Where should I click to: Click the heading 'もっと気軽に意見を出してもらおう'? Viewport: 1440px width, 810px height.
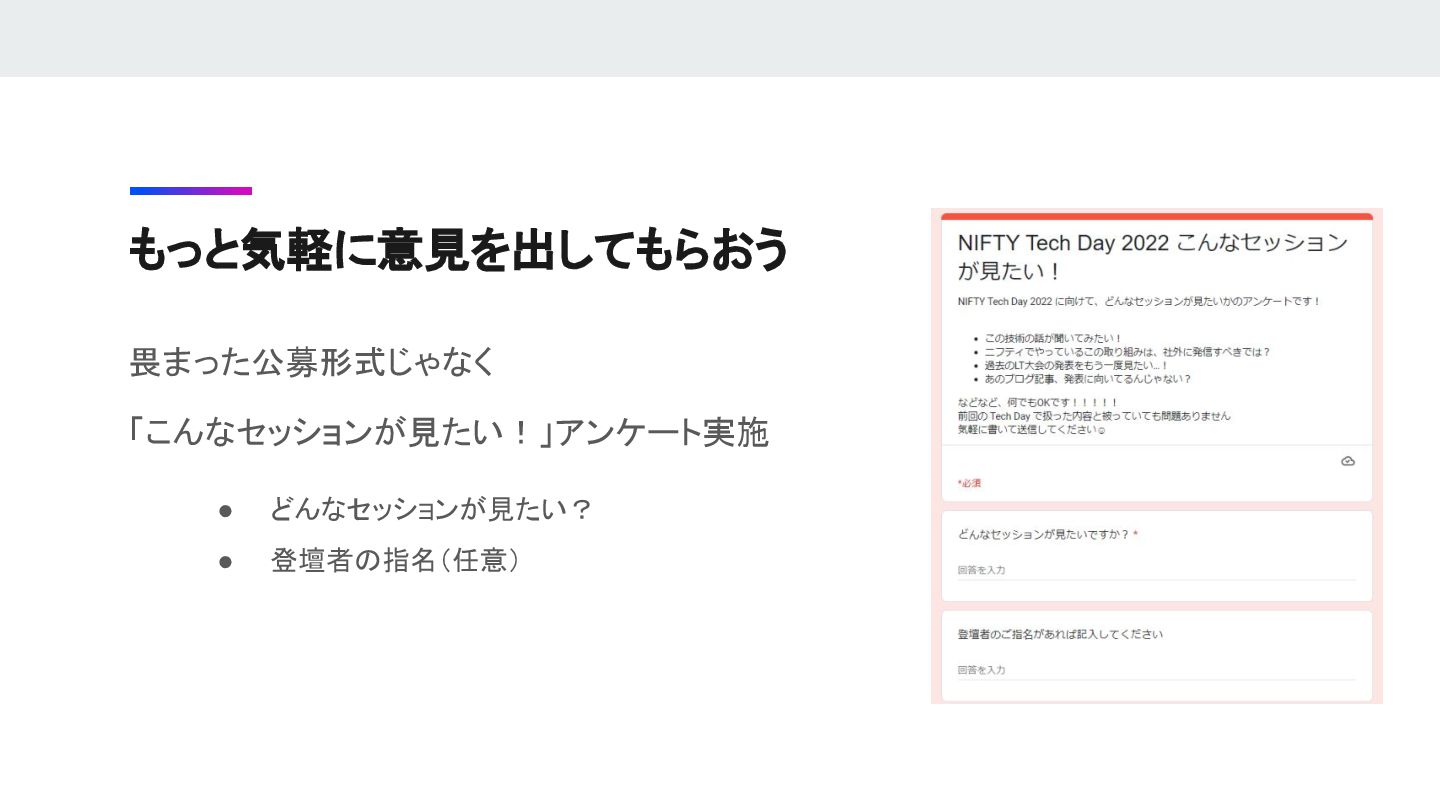459,249
